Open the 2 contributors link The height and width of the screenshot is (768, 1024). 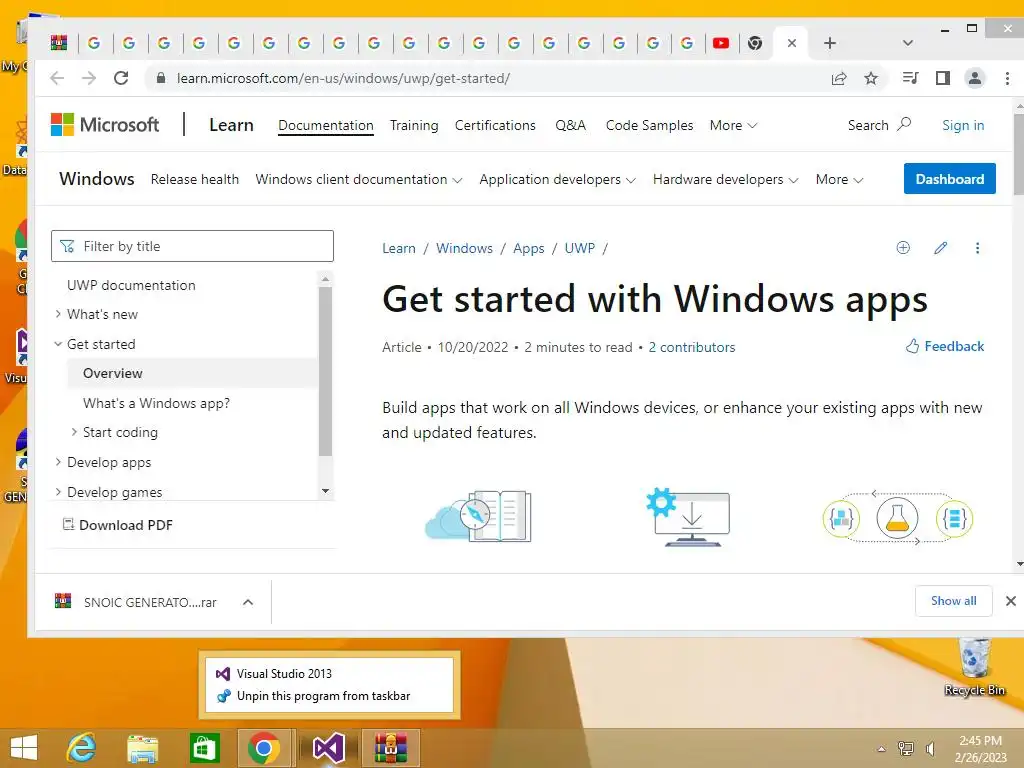692,347
